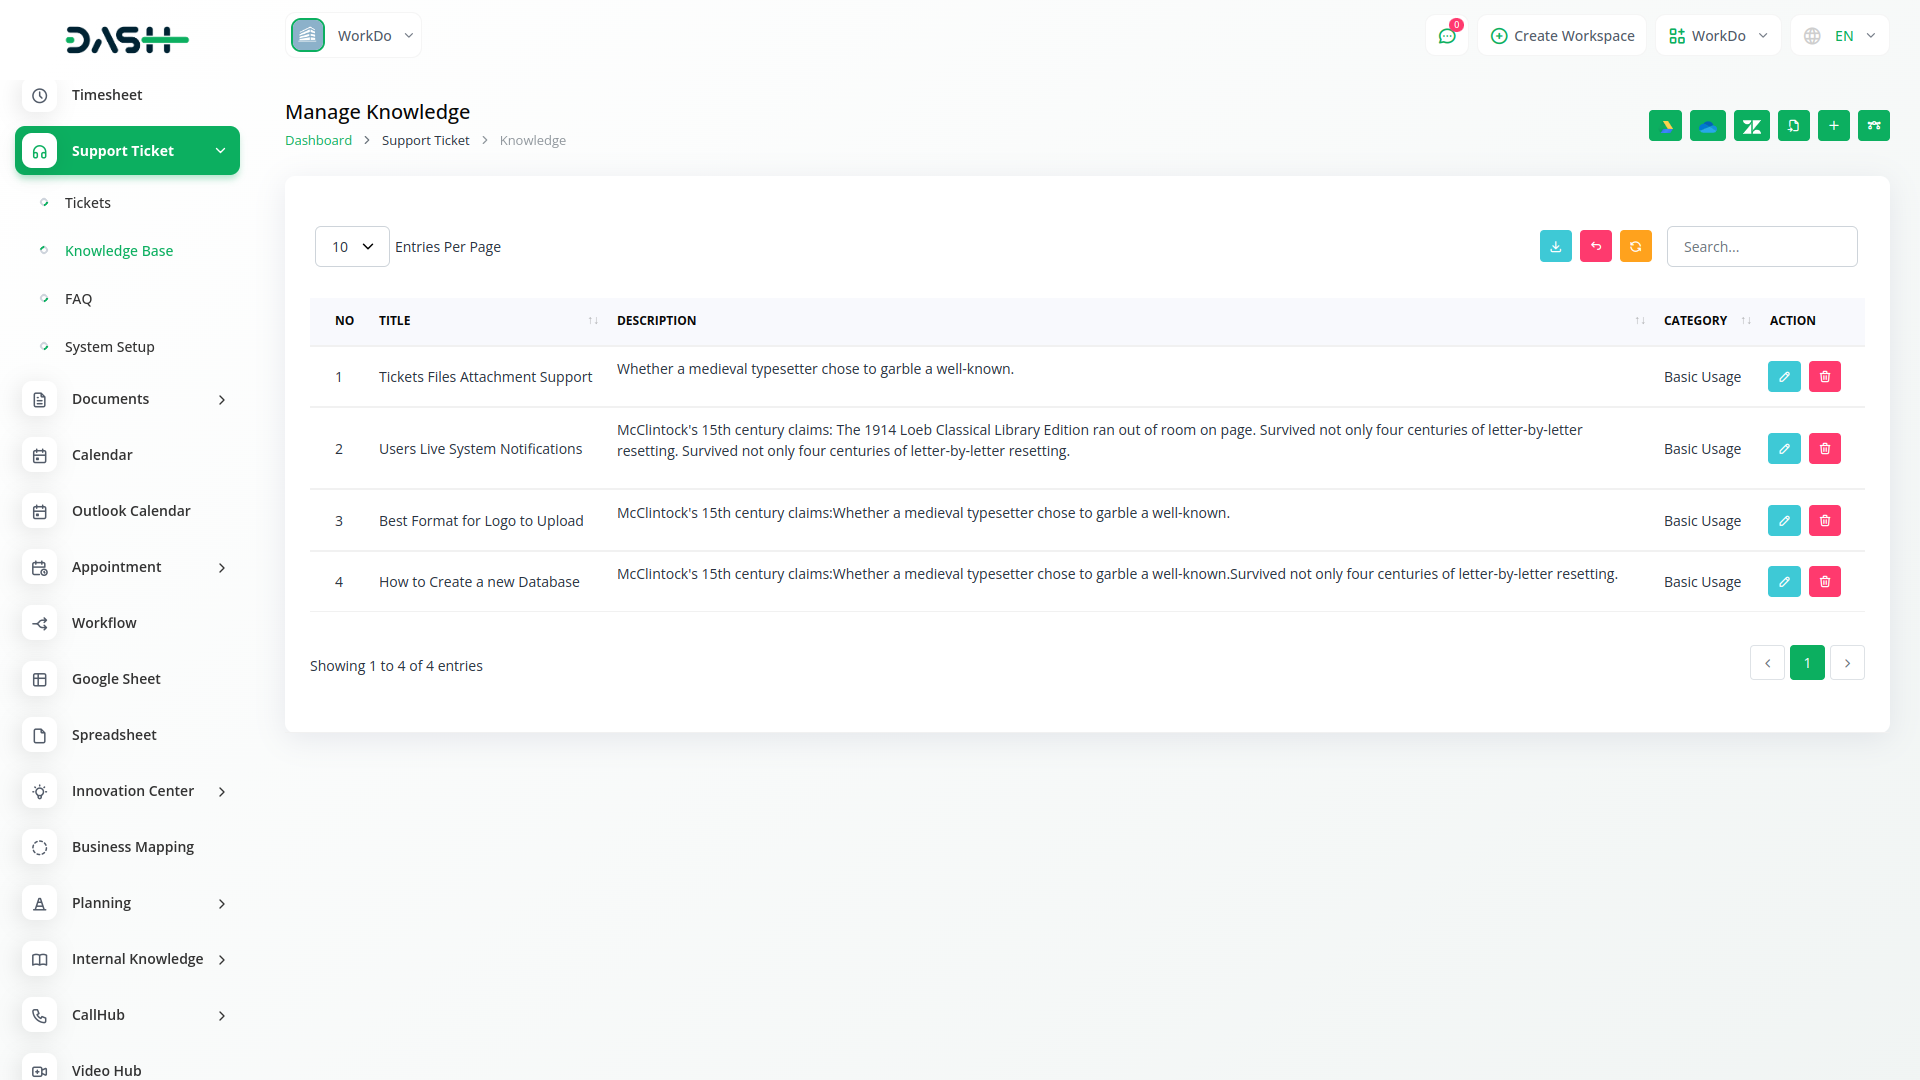Click the title 'How to Create a new Database'
1920x1080 pixels.
[479, 582]
